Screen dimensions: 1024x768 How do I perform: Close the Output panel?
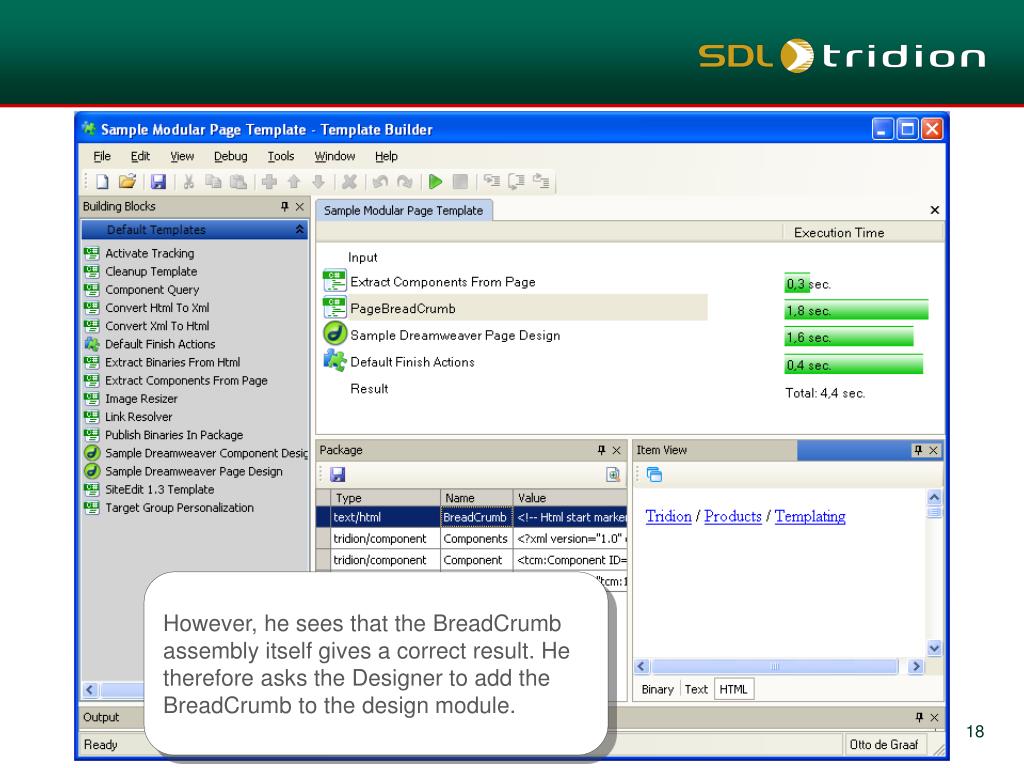(935, 717)
